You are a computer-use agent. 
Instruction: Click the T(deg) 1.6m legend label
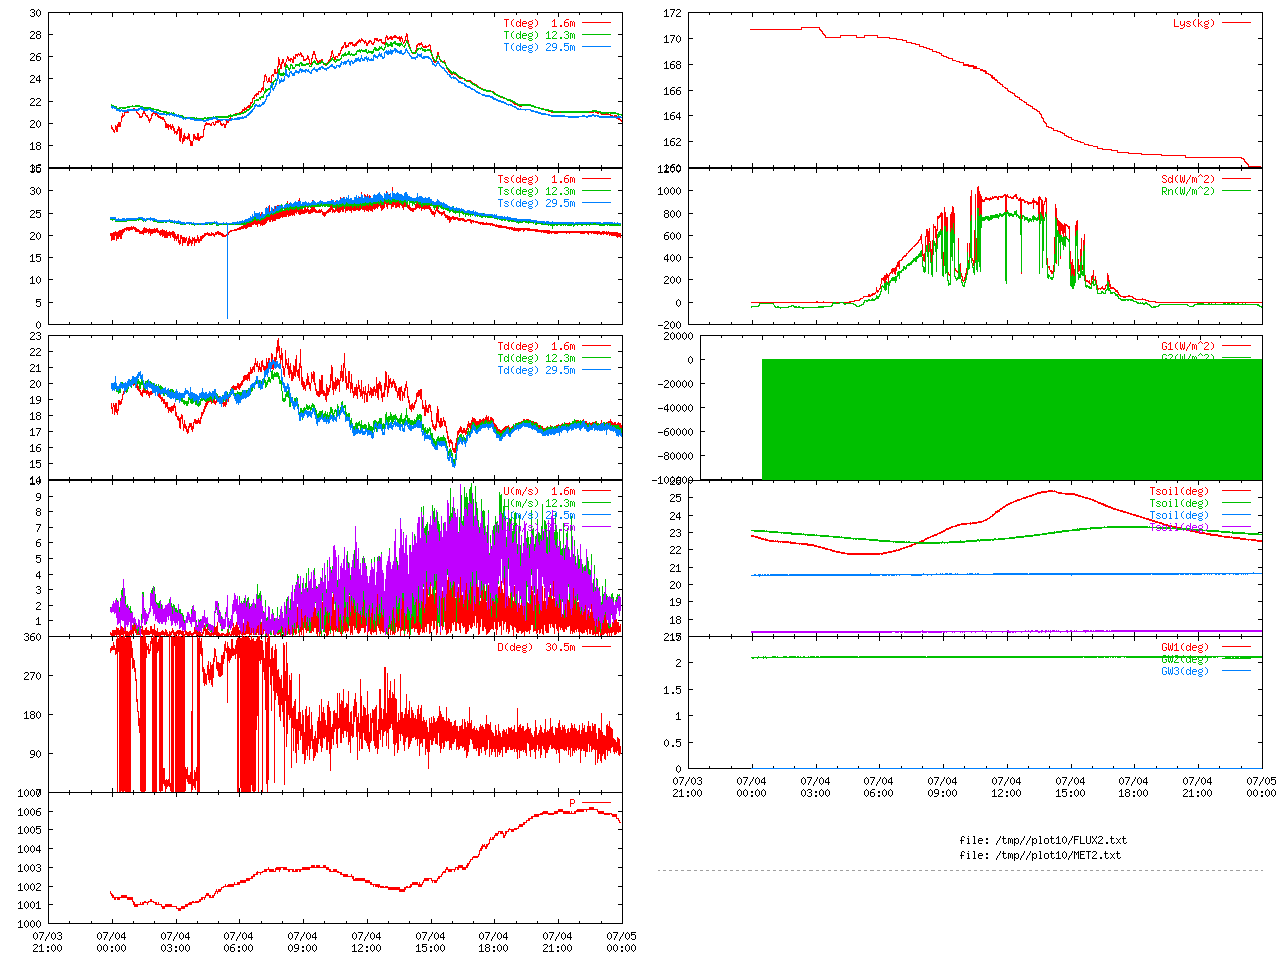click(540, 23)
